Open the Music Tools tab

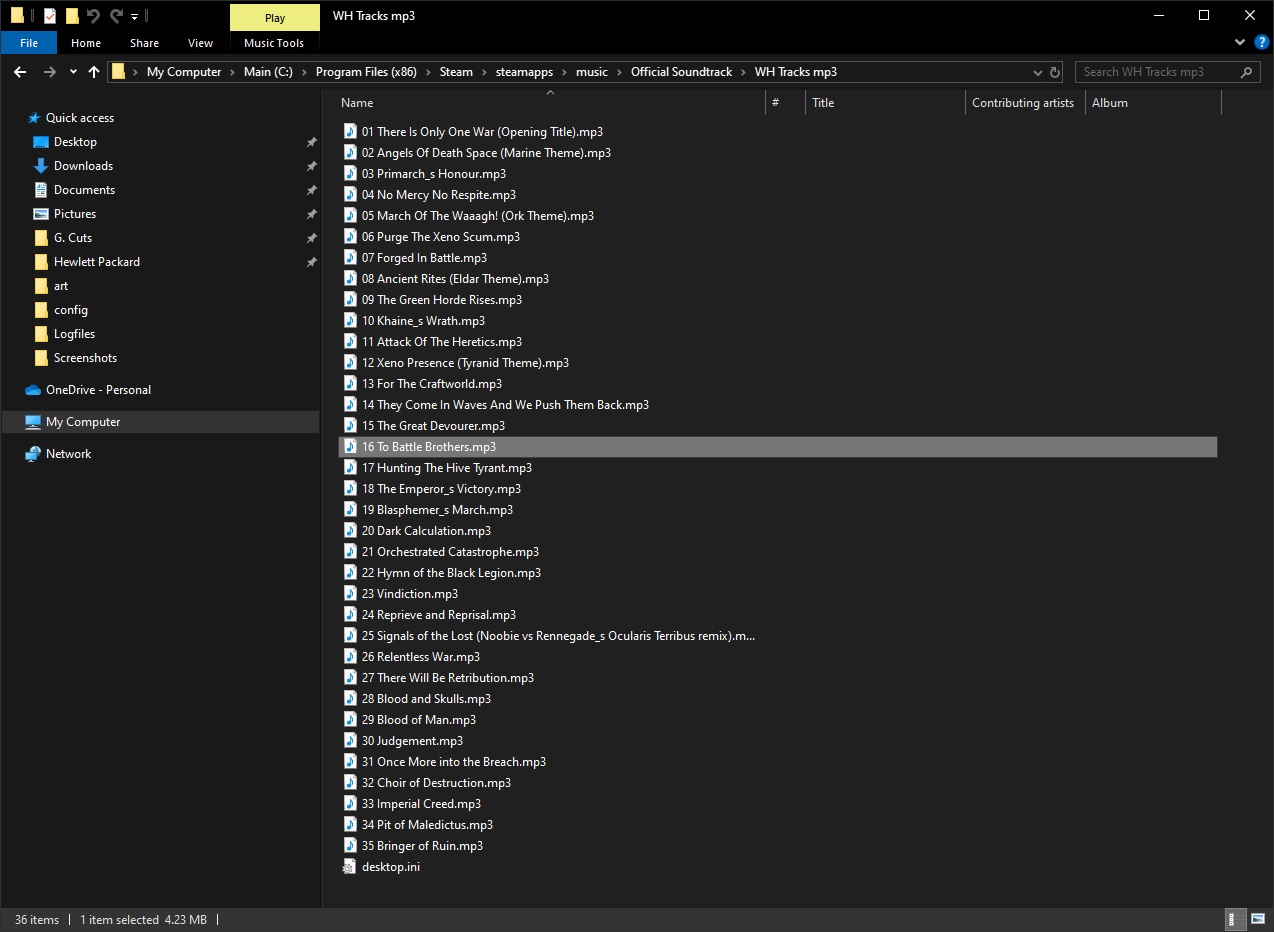pyautogui.click(x=274, y=43)
